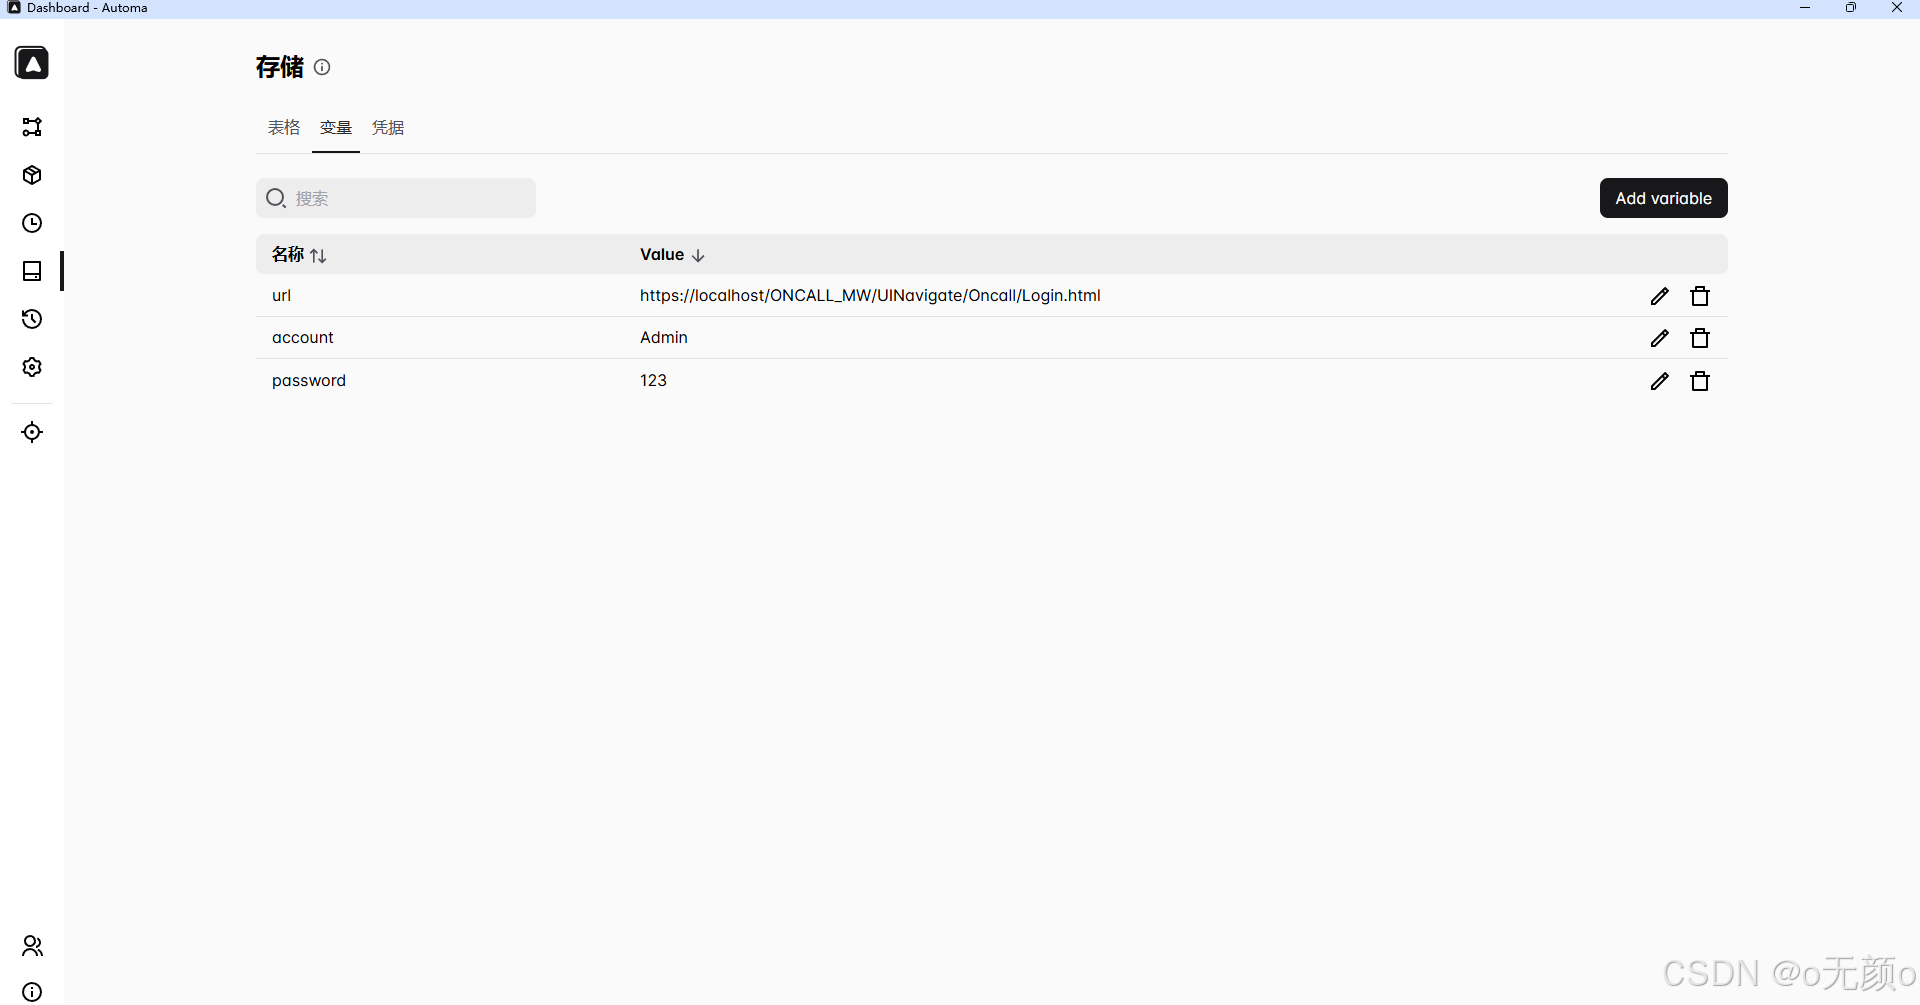Click the 存储 page heading
This screenshot has width=1920, height=1005.
tap(279, 67)
